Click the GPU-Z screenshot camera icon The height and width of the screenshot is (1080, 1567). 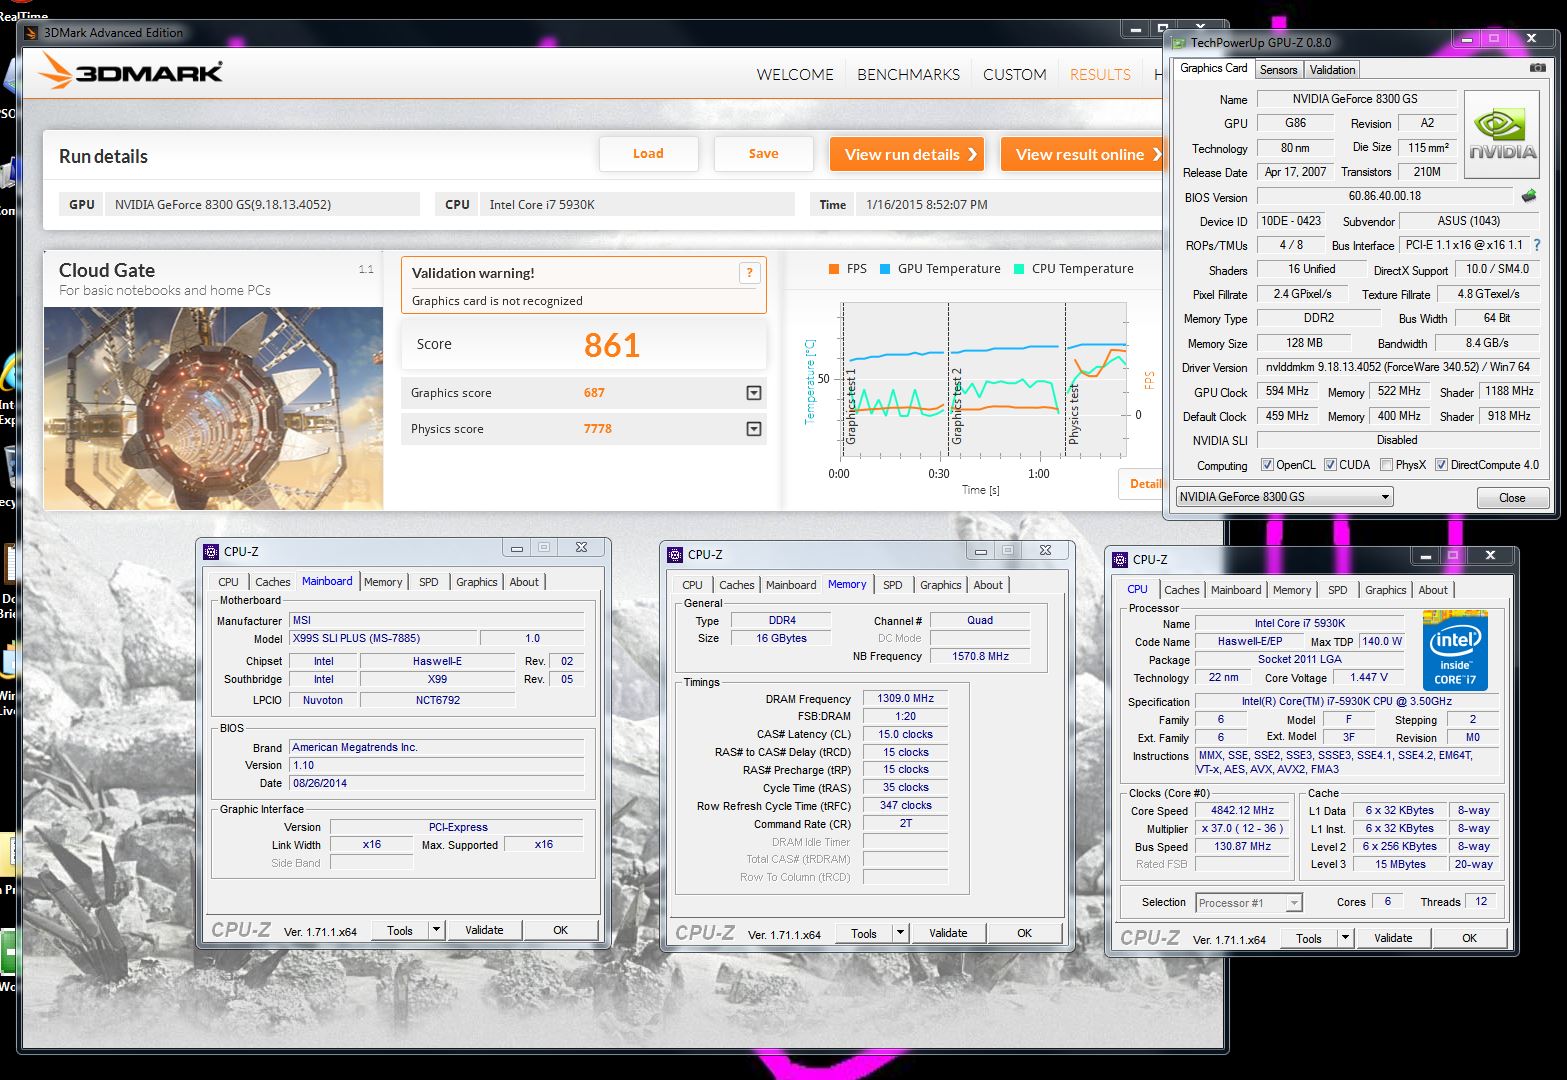[x=1537, y=69]
